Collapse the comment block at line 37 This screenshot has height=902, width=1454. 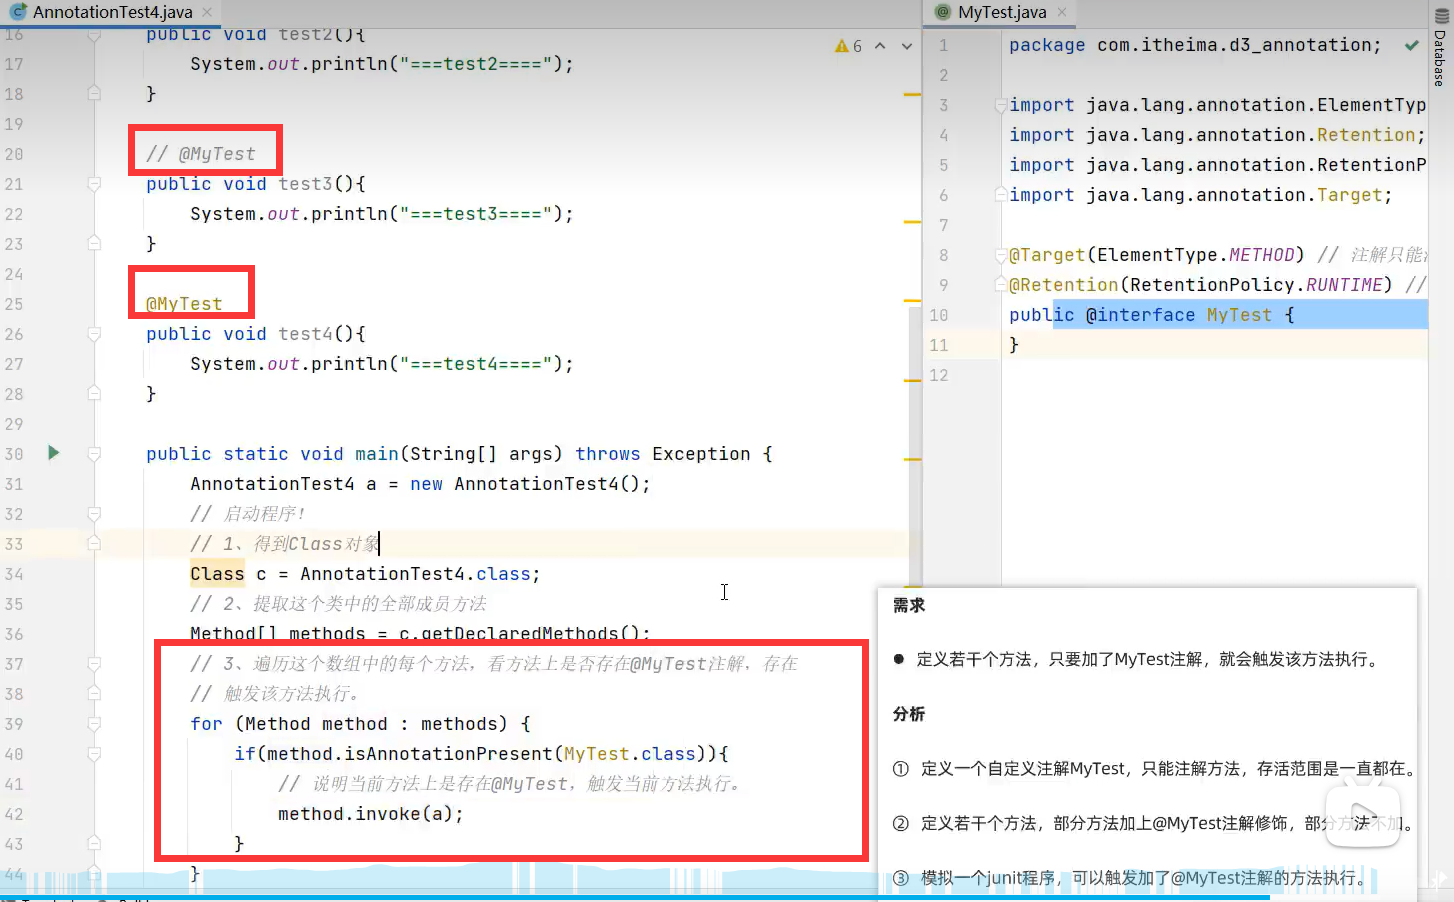point(94,664)
